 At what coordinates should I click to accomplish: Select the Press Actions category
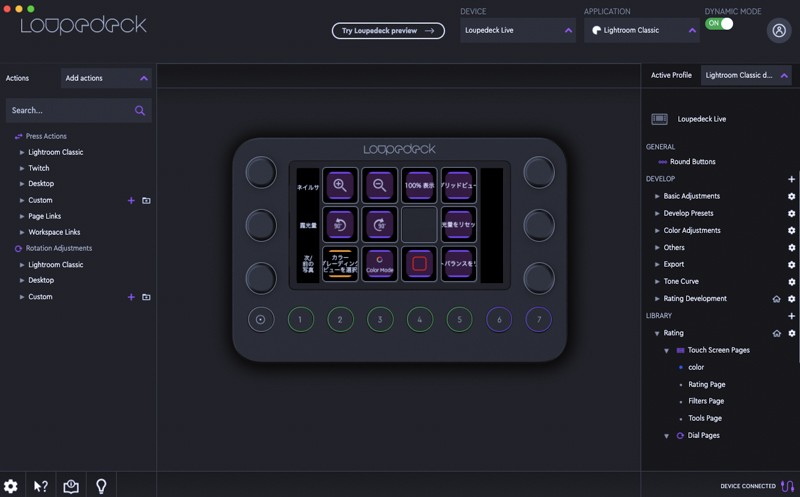pyautogui.click(x=46, y=136)
